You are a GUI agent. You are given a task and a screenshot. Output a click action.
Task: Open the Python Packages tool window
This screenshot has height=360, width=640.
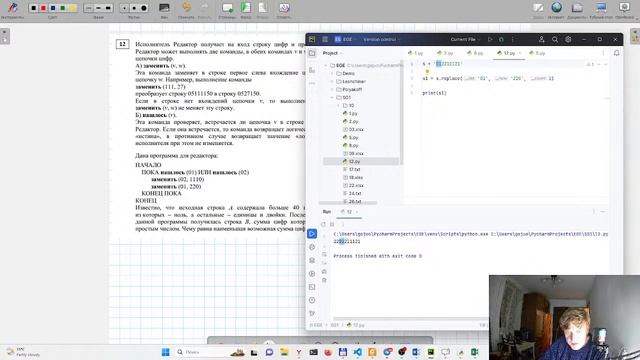click(312, 260)
